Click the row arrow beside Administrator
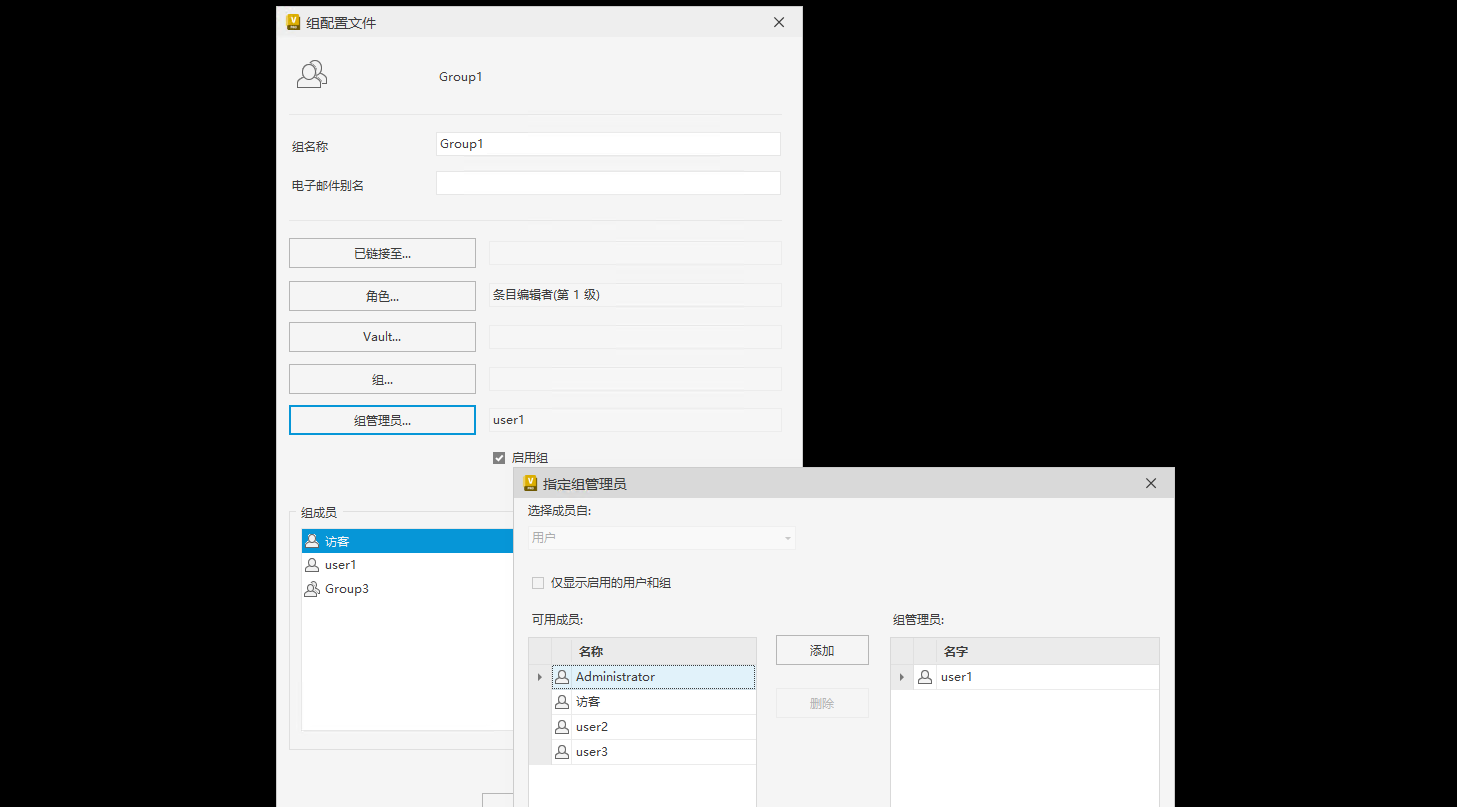 [x=540, y=677]
